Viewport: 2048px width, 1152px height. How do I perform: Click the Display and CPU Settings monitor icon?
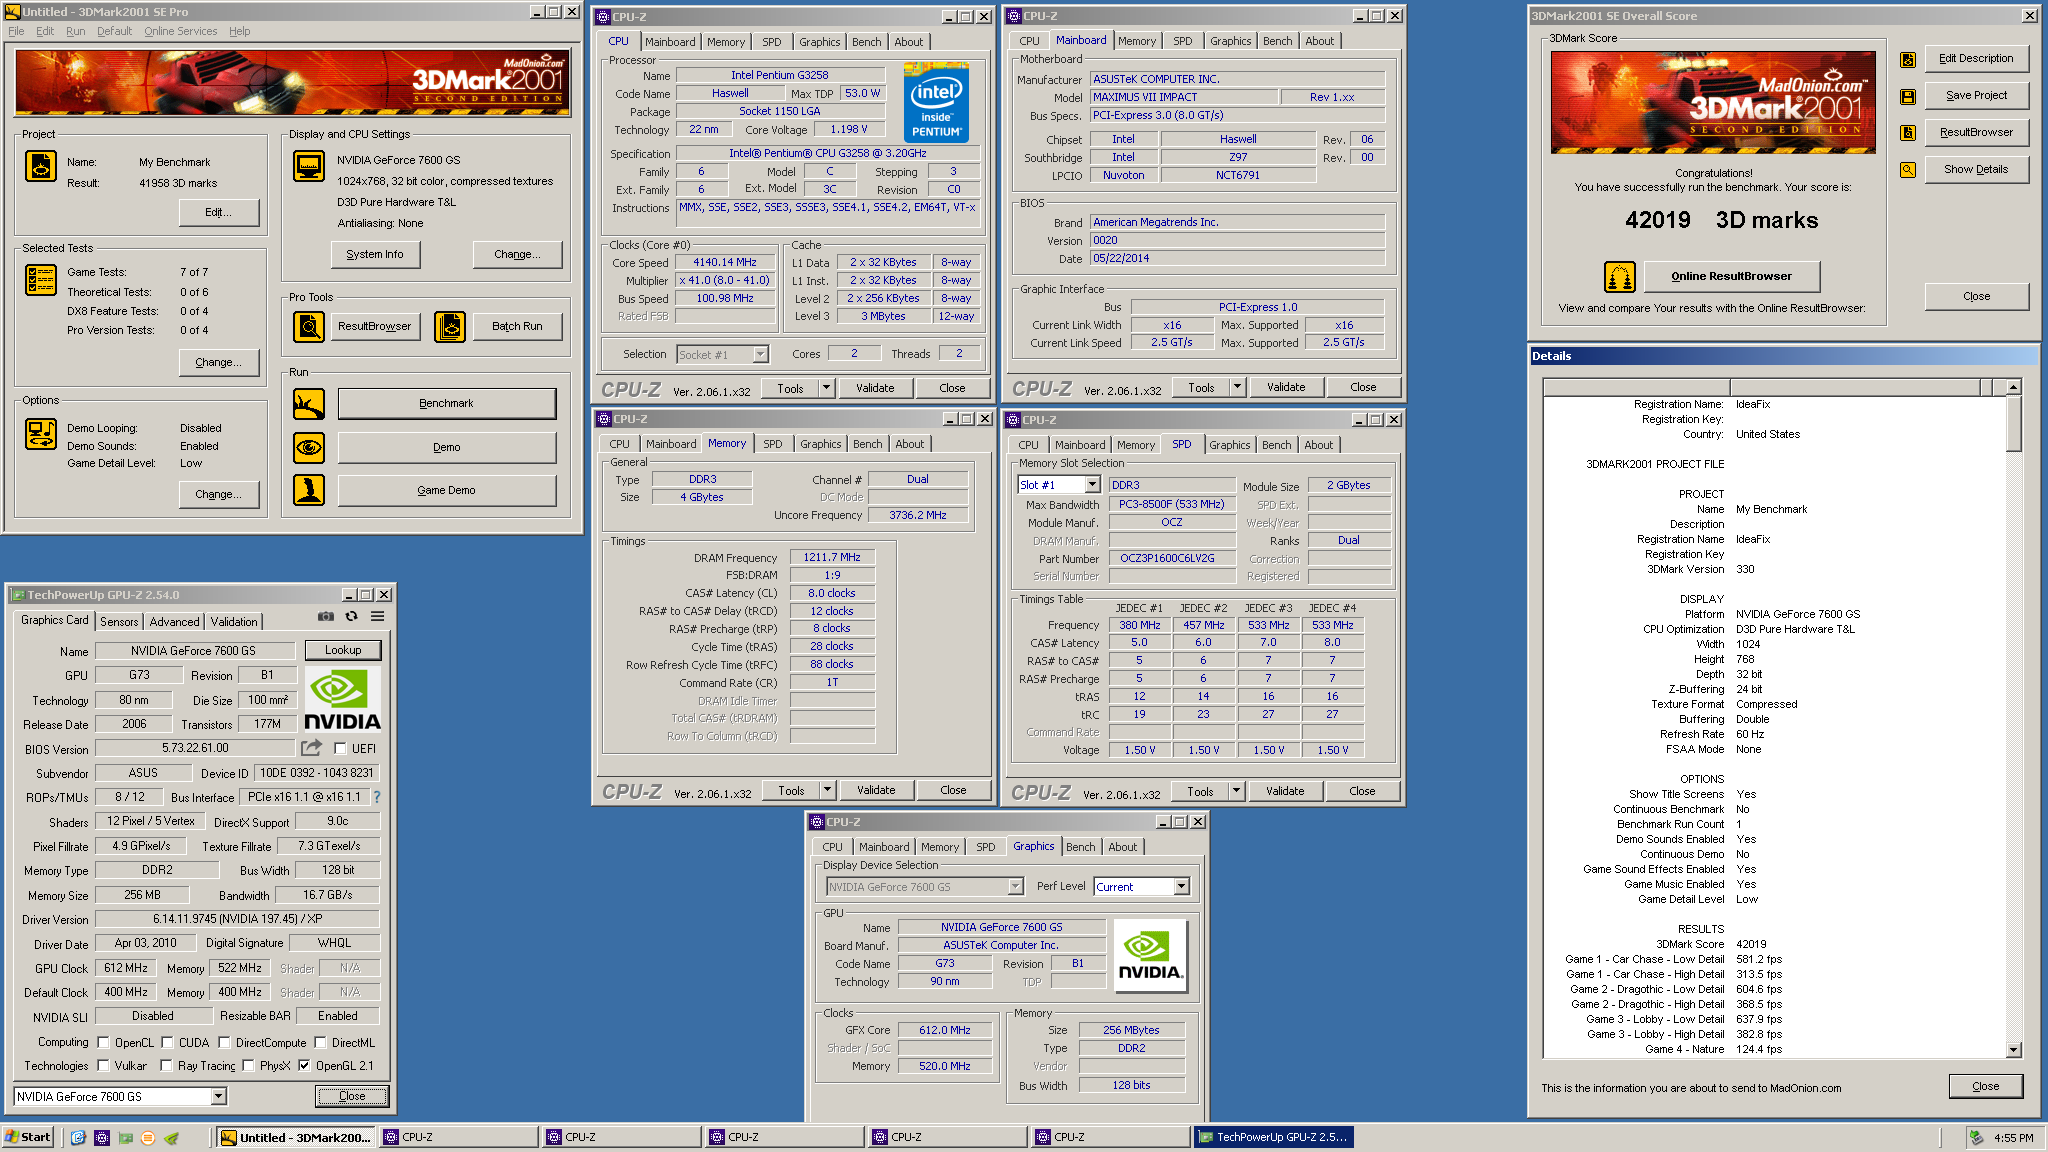click(308, 166)
